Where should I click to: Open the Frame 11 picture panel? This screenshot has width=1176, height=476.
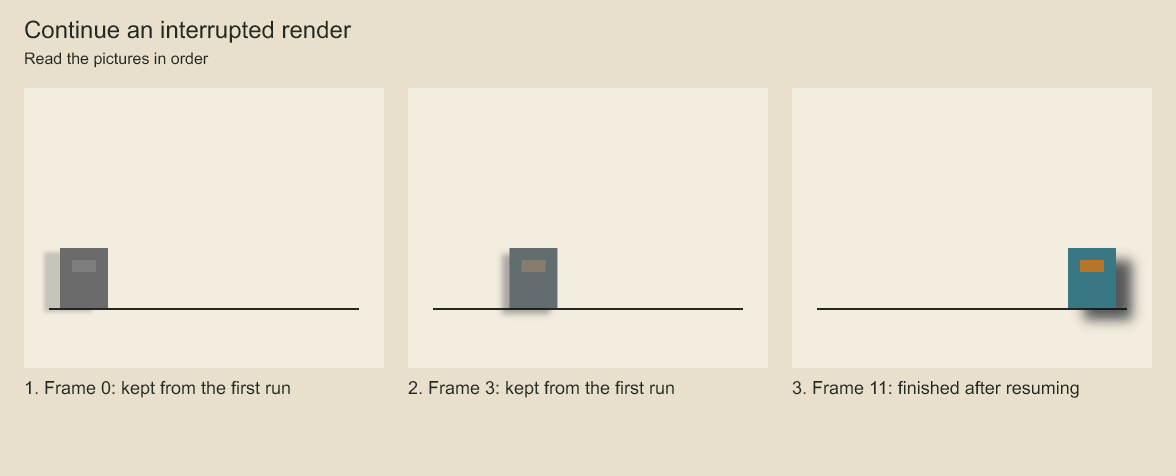coord(972,228)
